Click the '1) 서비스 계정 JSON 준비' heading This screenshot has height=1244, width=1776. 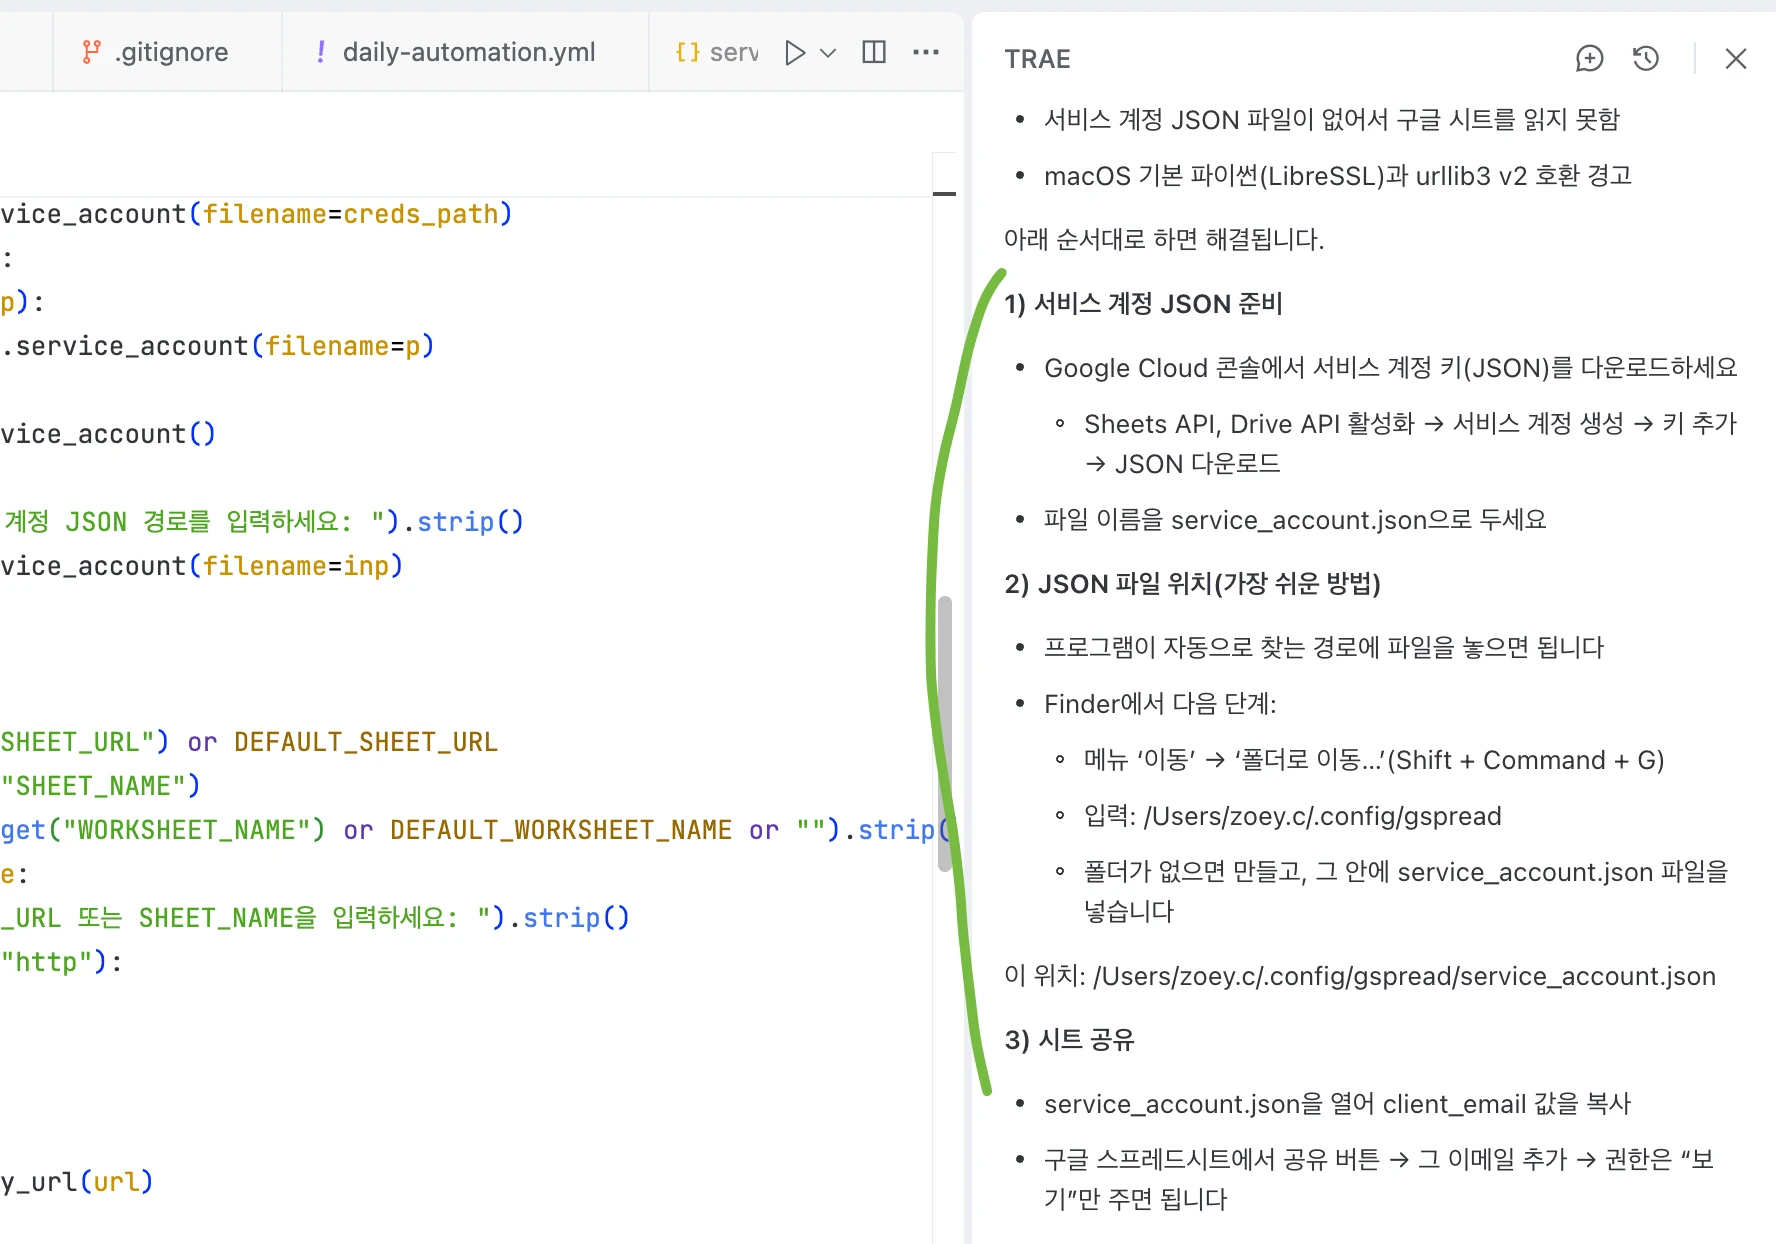pos(1143,304)
